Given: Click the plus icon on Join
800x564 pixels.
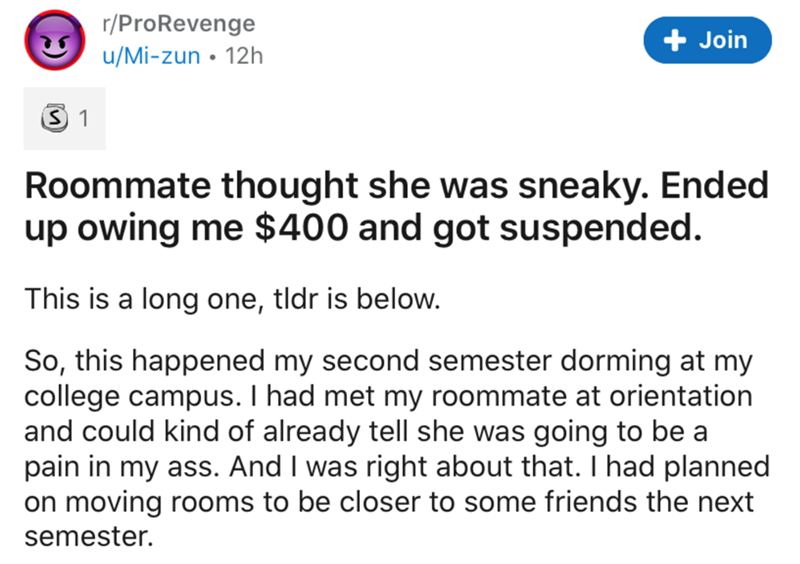Looking at the screenshot, I should click(x=676, y=40).
